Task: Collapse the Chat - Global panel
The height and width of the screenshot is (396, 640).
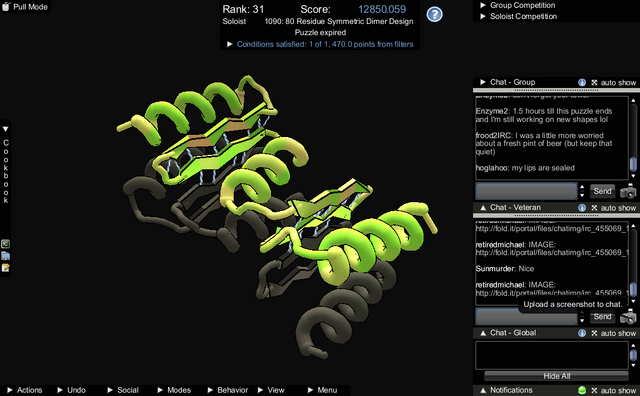Action: [483, 333]
